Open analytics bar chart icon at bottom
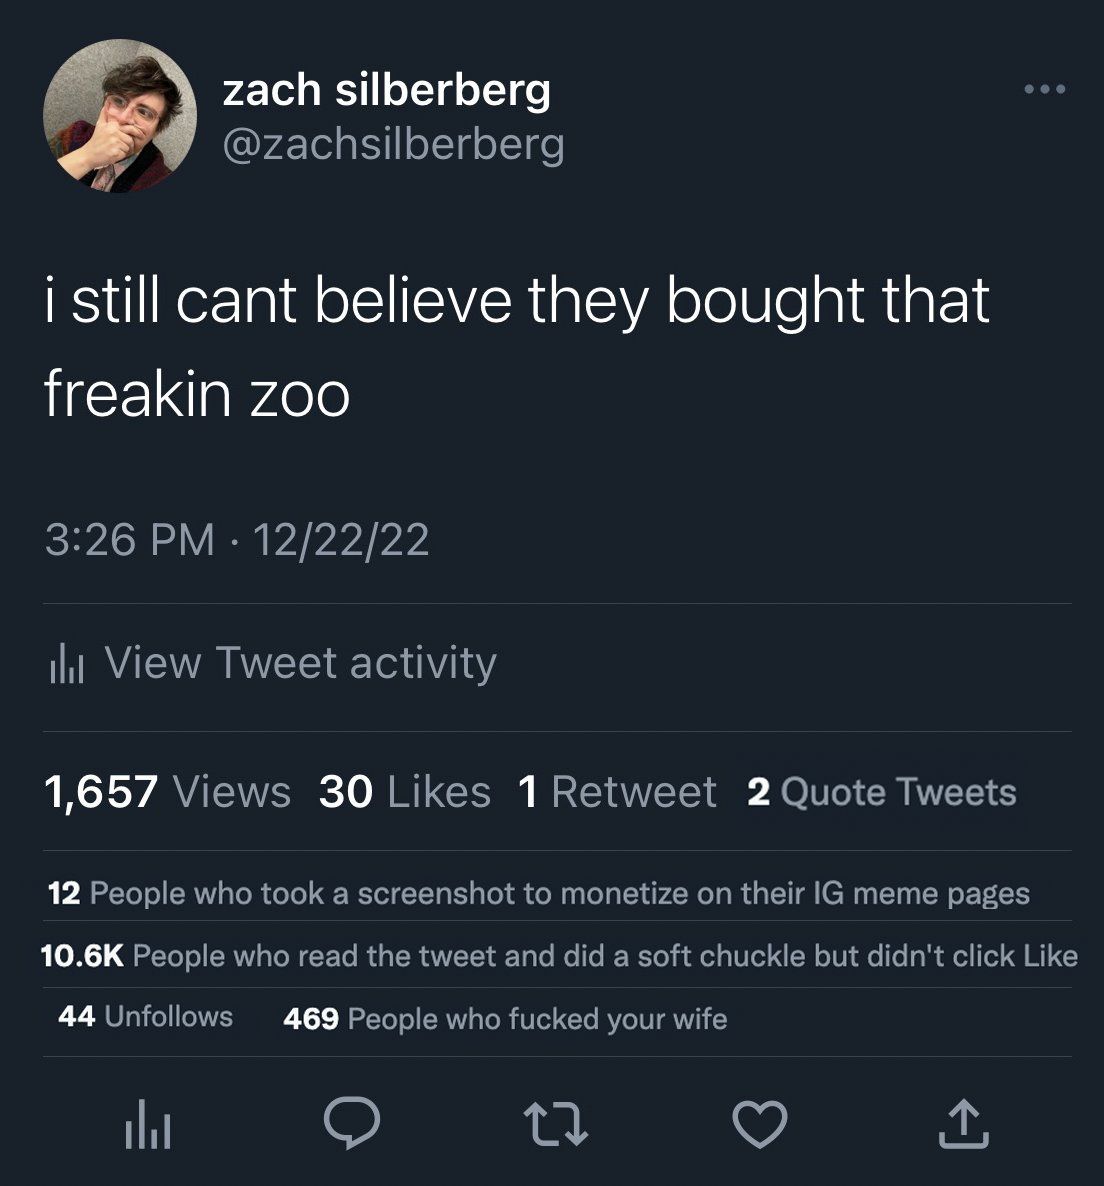 147,1125
